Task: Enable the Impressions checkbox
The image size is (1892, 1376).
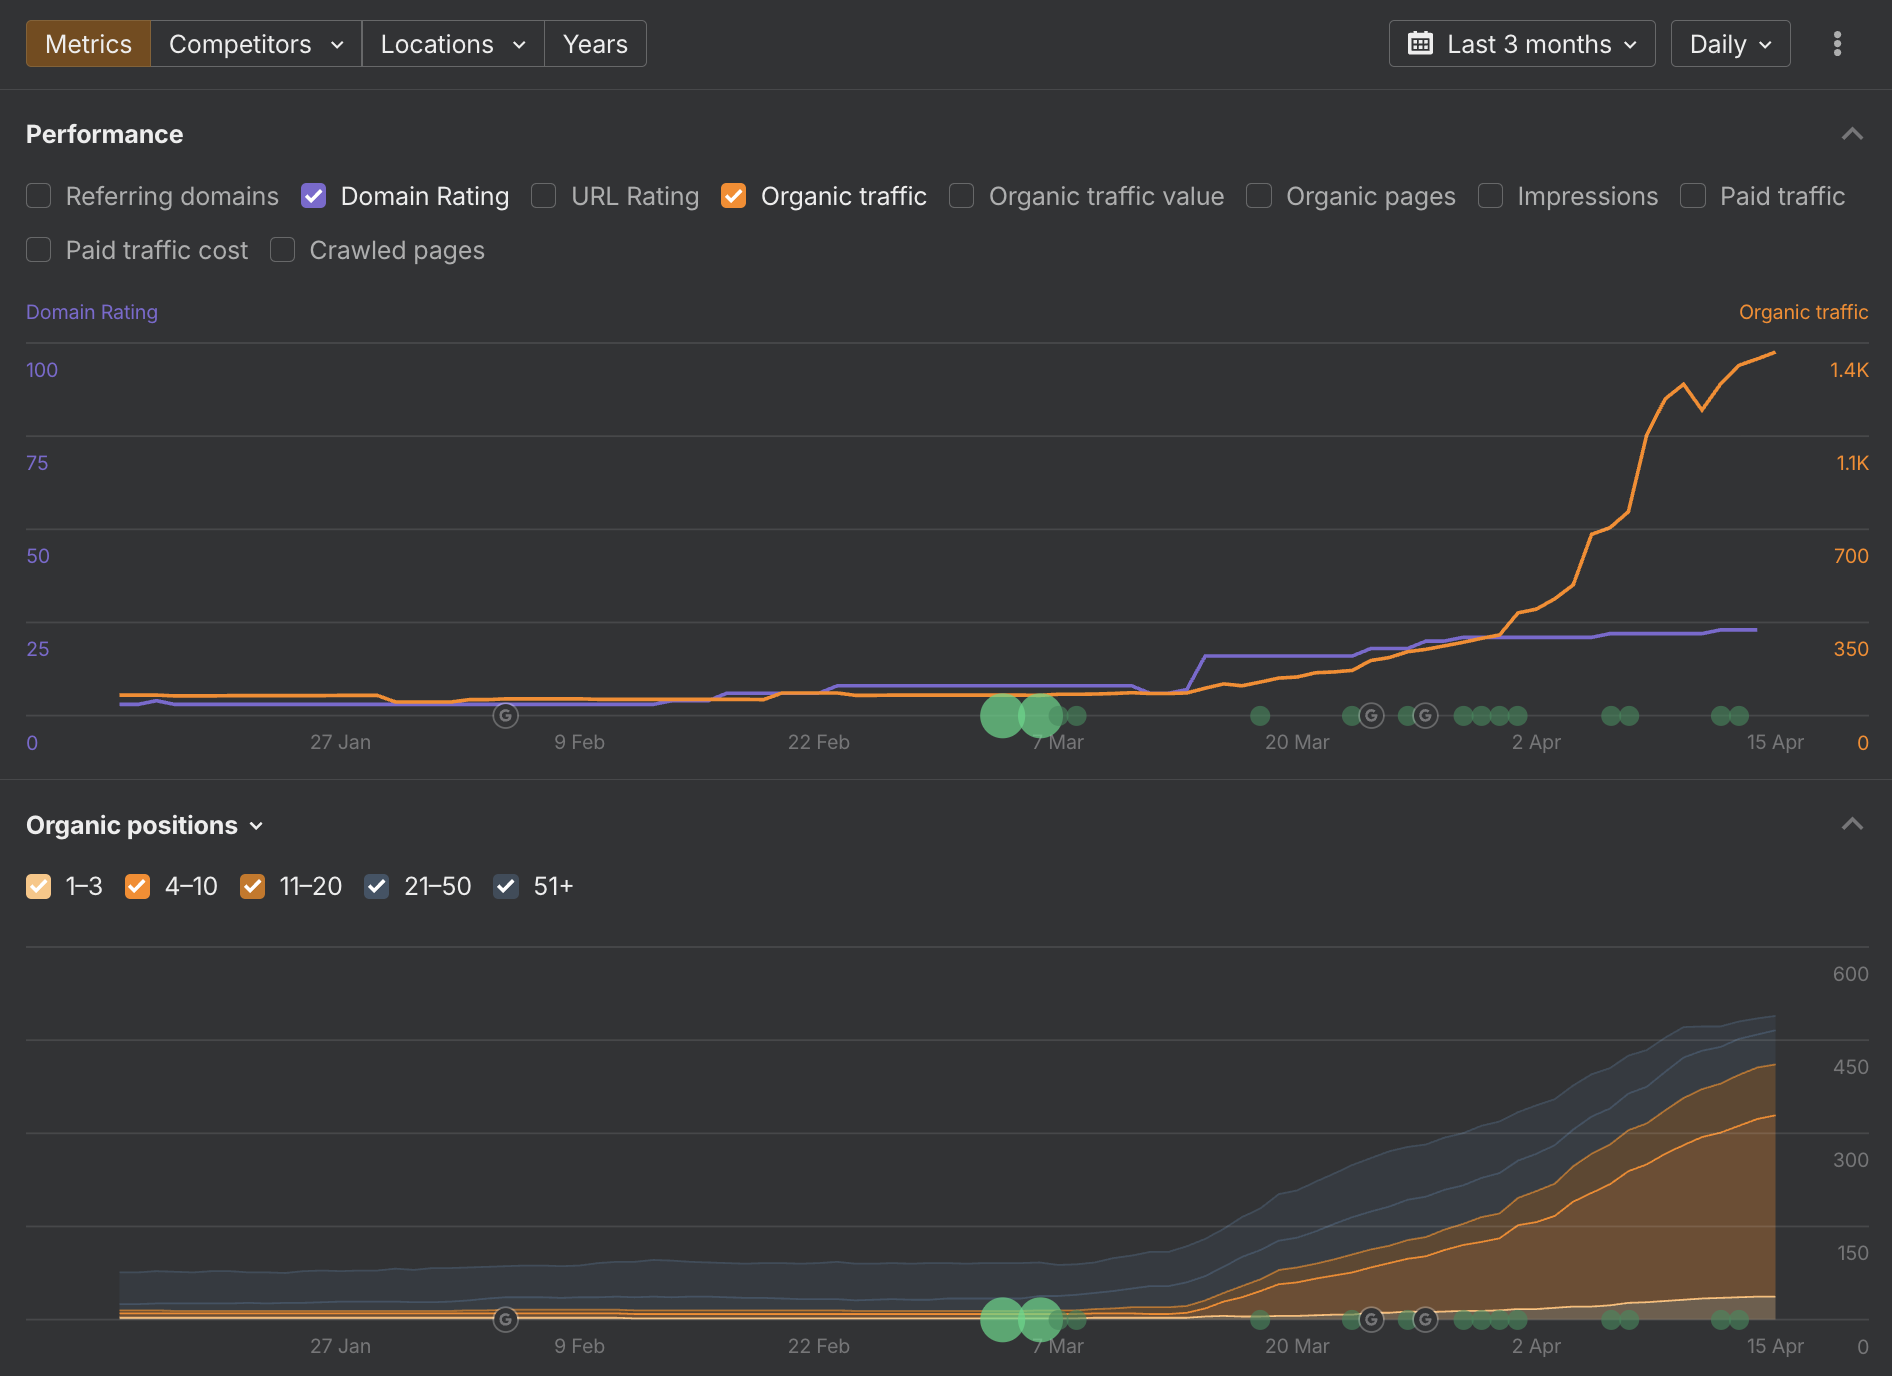Action: point(1490,196)
